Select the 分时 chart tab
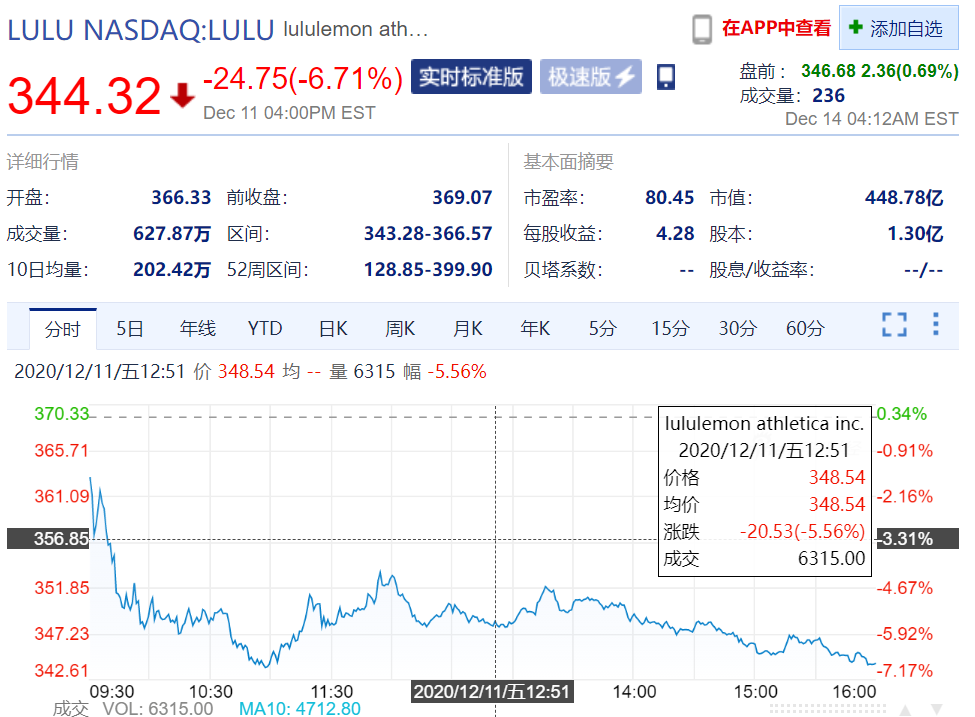 pyautogui.click(x=62, y=328)
